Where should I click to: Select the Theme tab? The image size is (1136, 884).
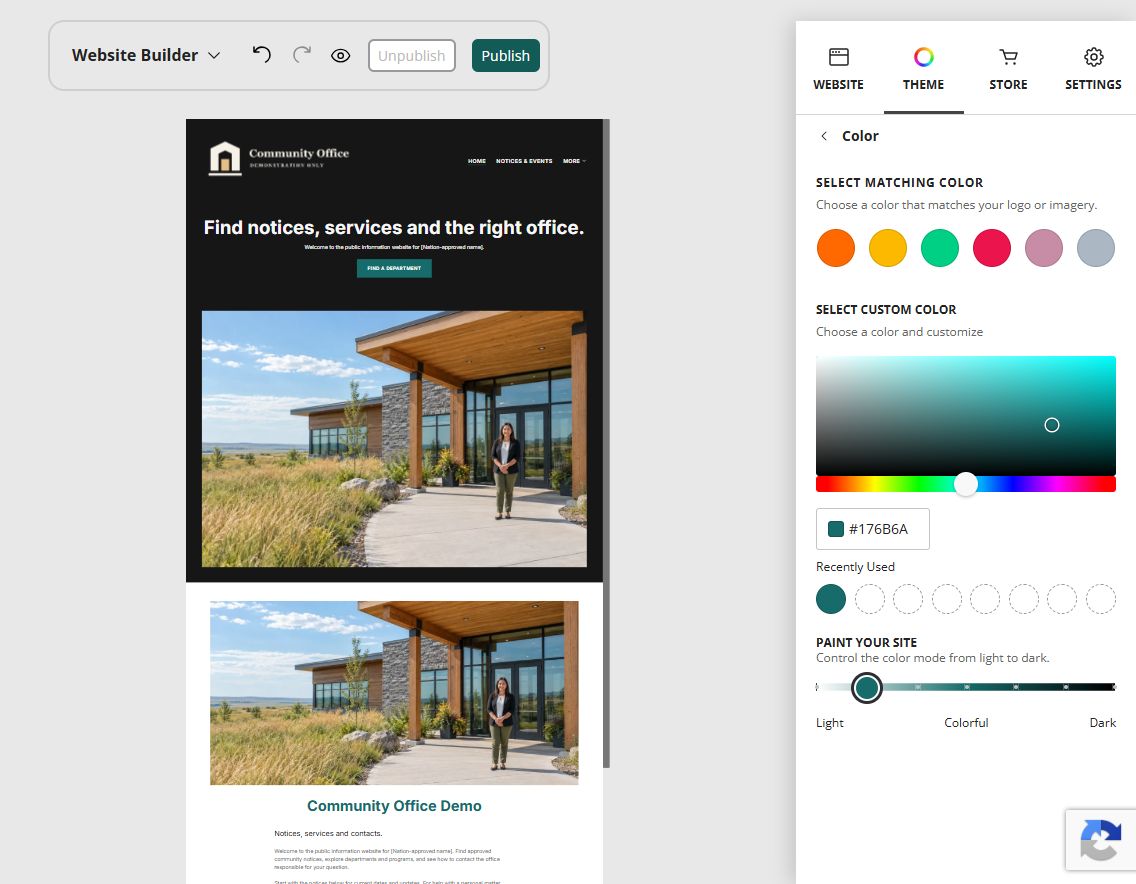click(924, 70)
